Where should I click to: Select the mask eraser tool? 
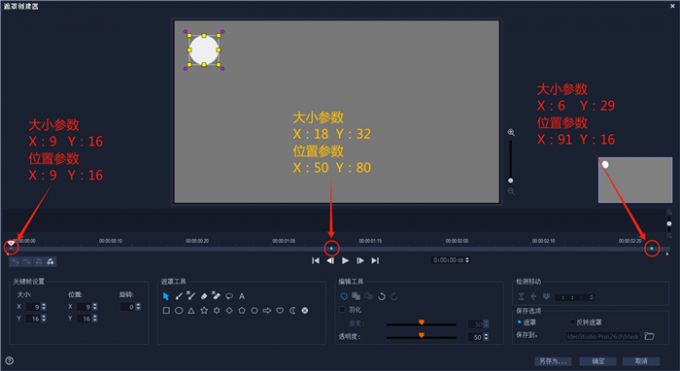204,296
